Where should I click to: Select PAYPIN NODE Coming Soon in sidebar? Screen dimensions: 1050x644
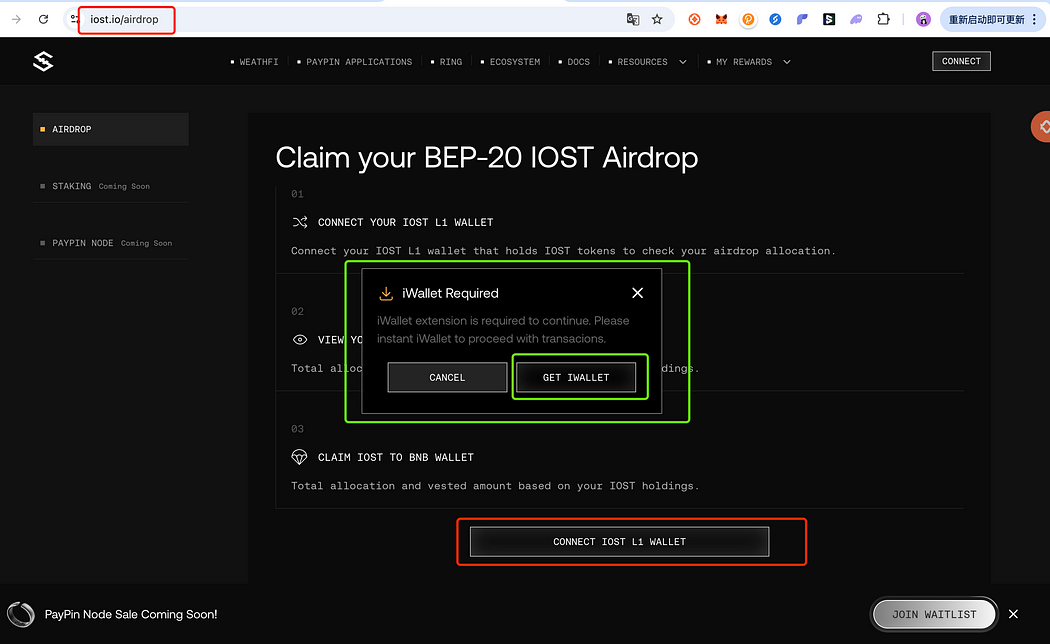click(x=110, y=243)
